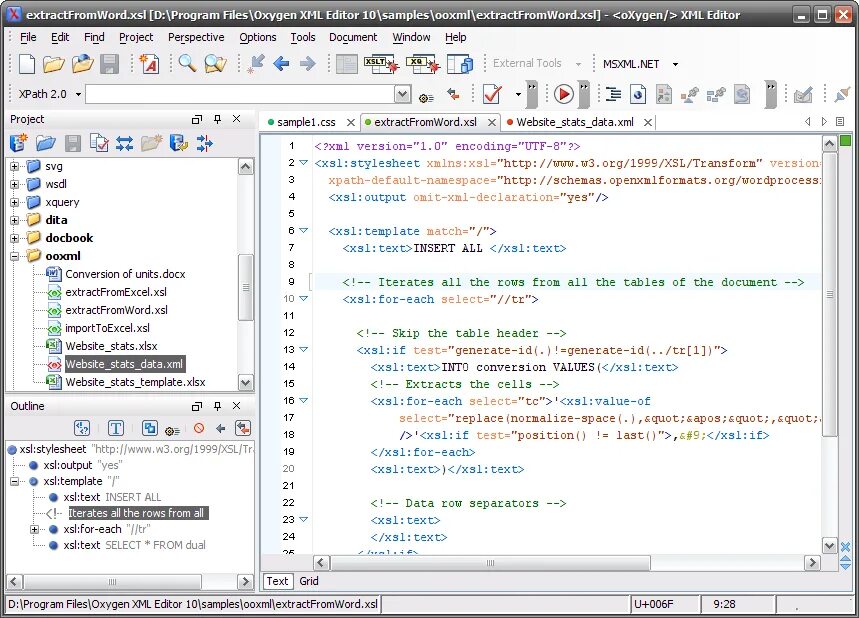859x618 pixels.
Task: Click the red Apply transformation play button
Action: [564, 94]
